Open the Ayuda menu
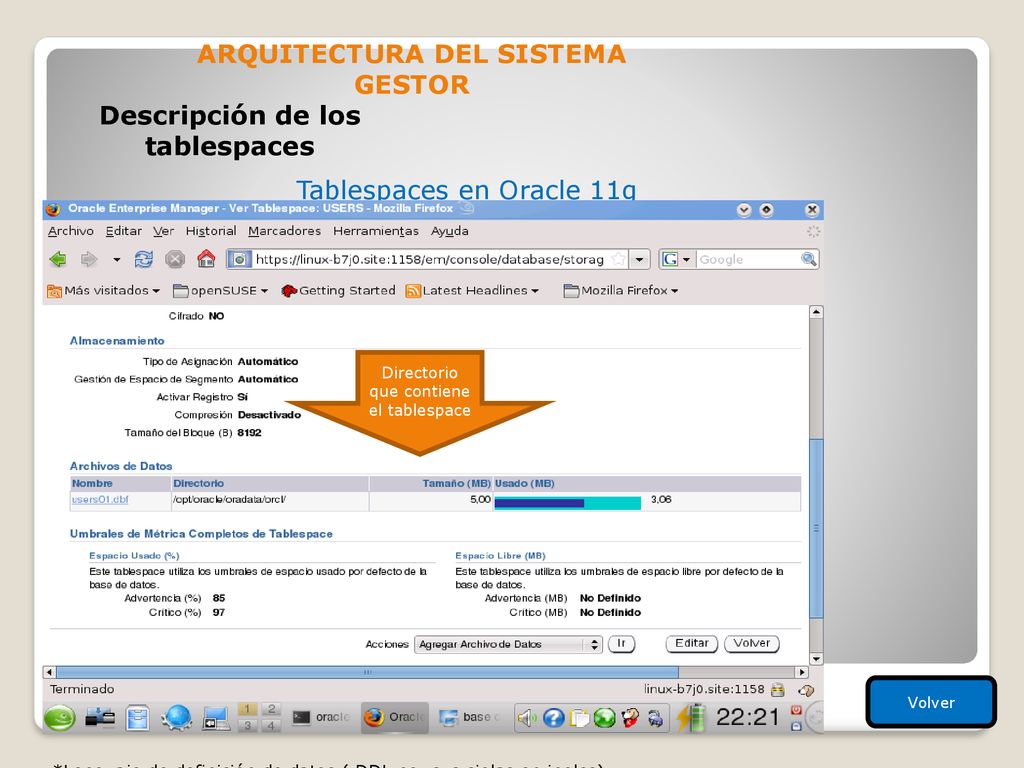This screenshot has height=768, width=1024. click(x=449, y=231)
